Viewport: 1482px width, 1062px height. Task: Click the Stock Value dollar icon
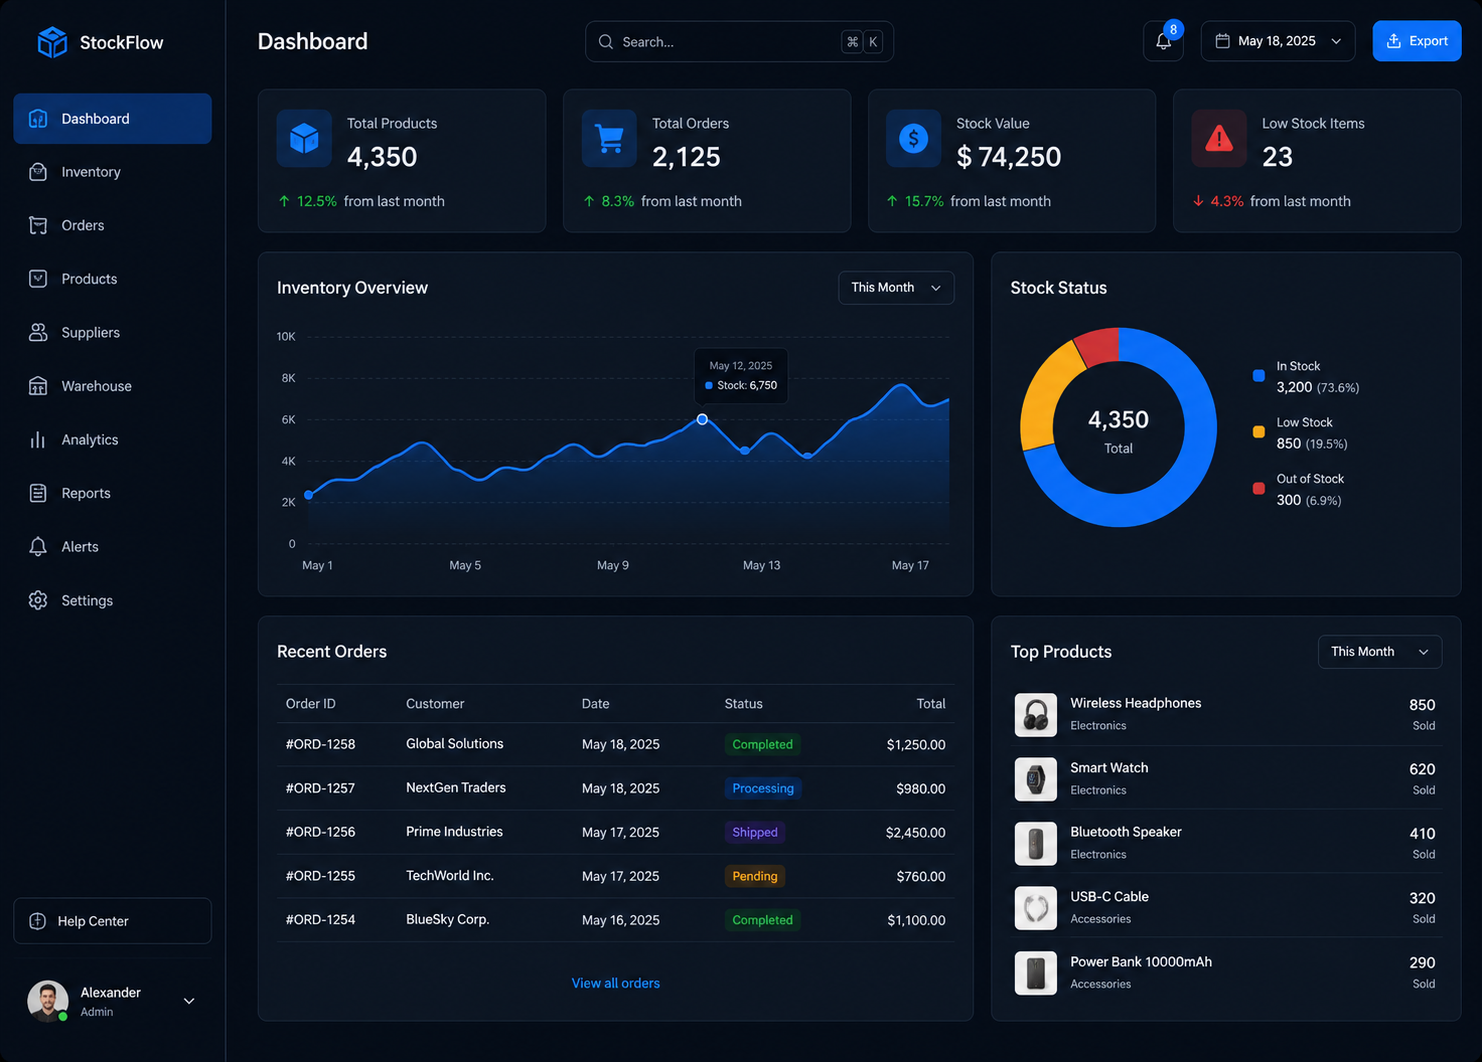913,138
